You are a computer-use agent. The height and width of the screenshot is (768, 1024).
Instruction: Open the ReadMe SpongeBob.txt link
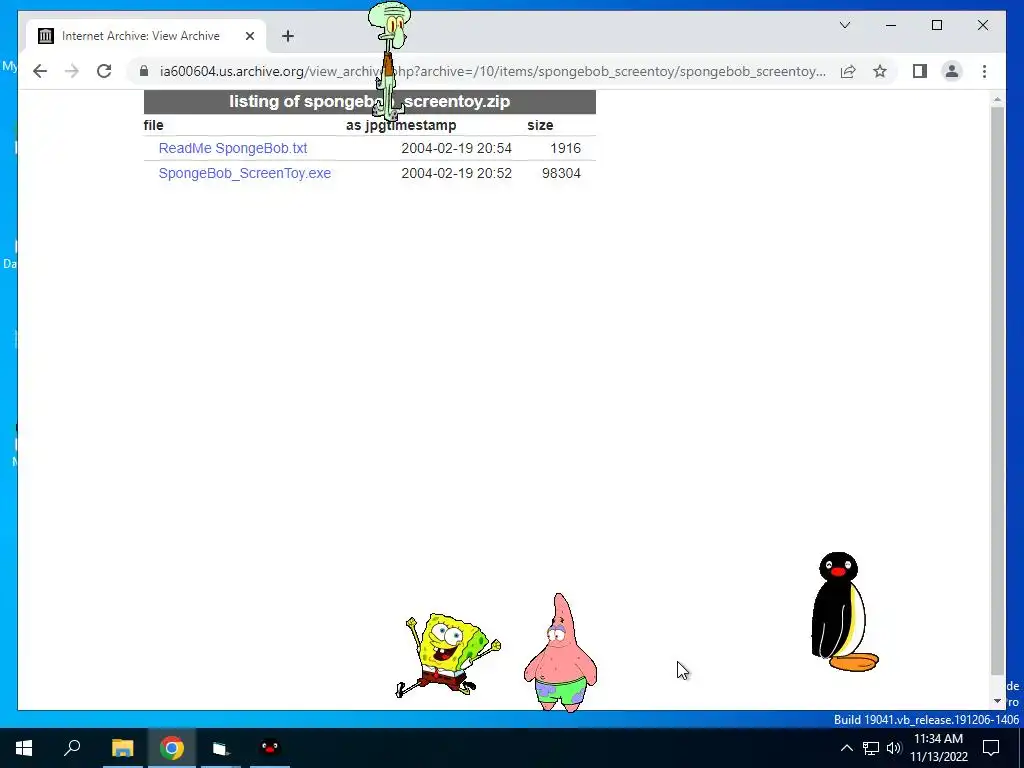(232, 148)
